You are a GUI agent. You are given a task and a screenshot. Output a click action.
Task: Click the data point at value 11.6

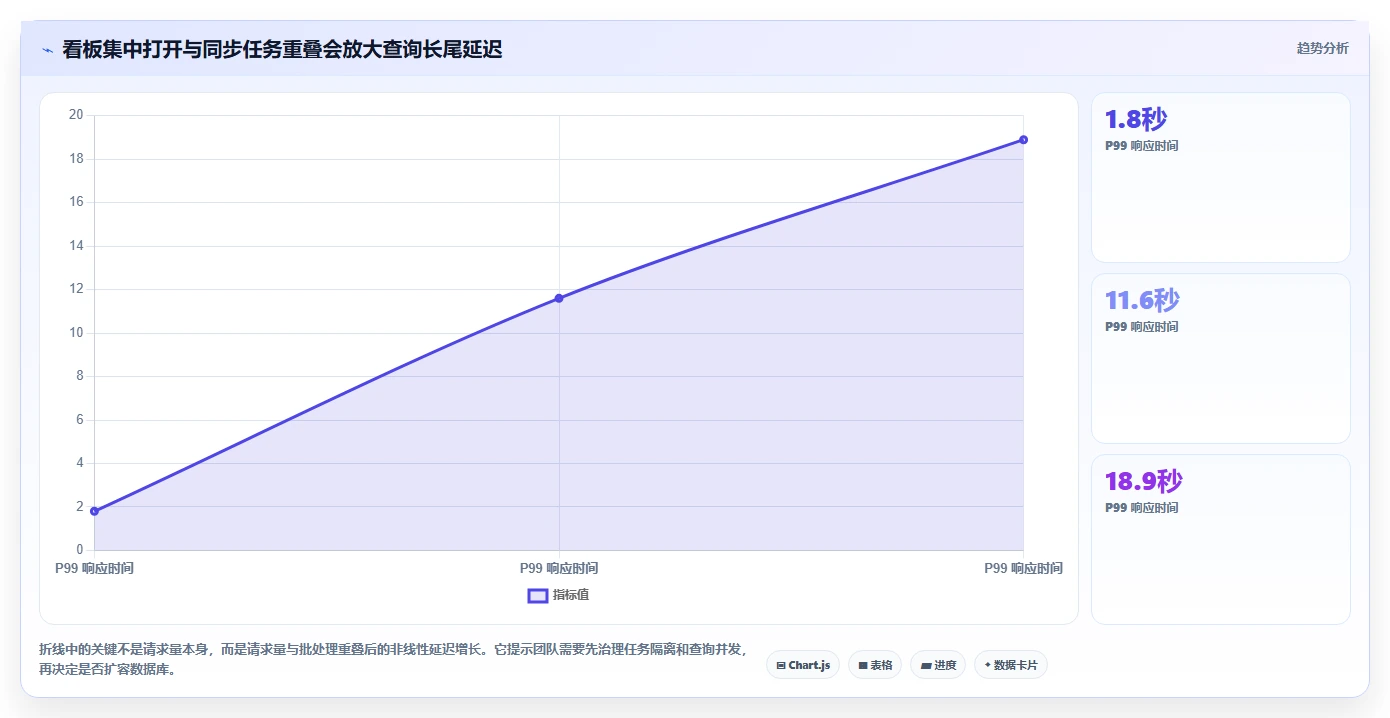559,298
